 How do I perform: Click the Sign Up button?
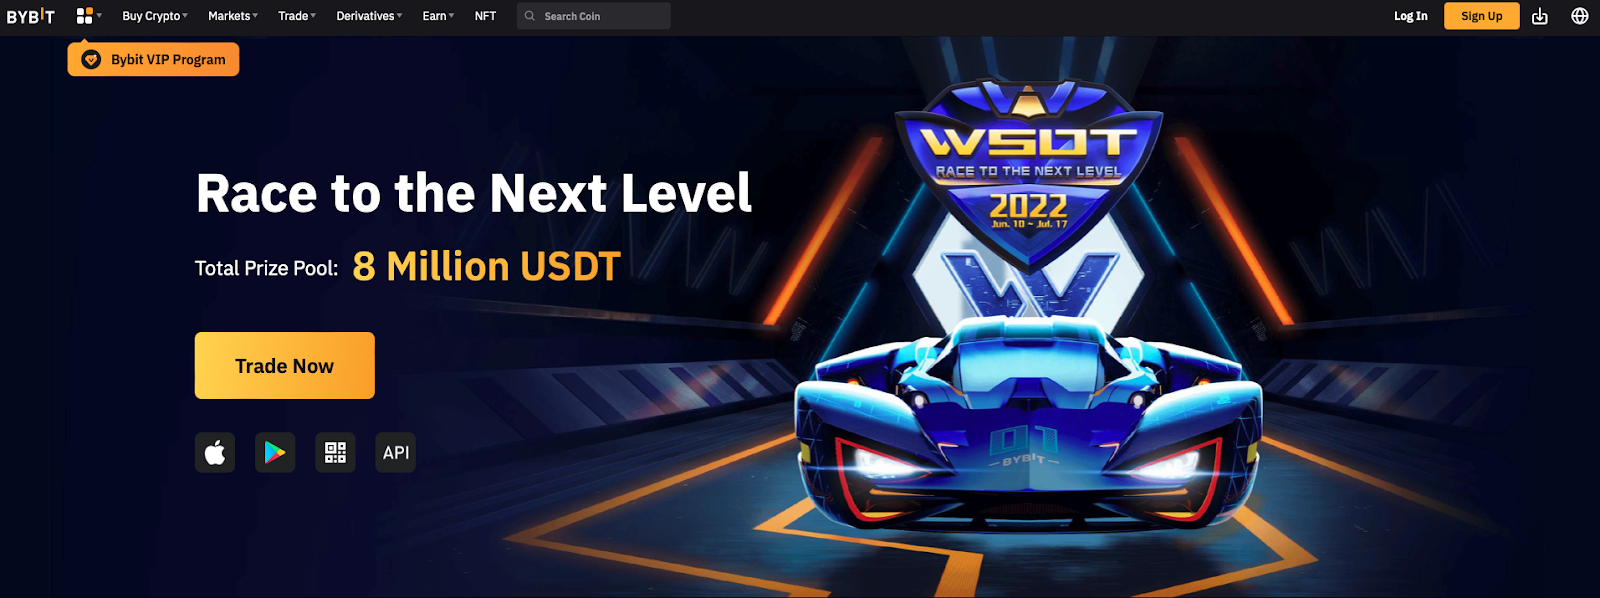click(1481, 16)
